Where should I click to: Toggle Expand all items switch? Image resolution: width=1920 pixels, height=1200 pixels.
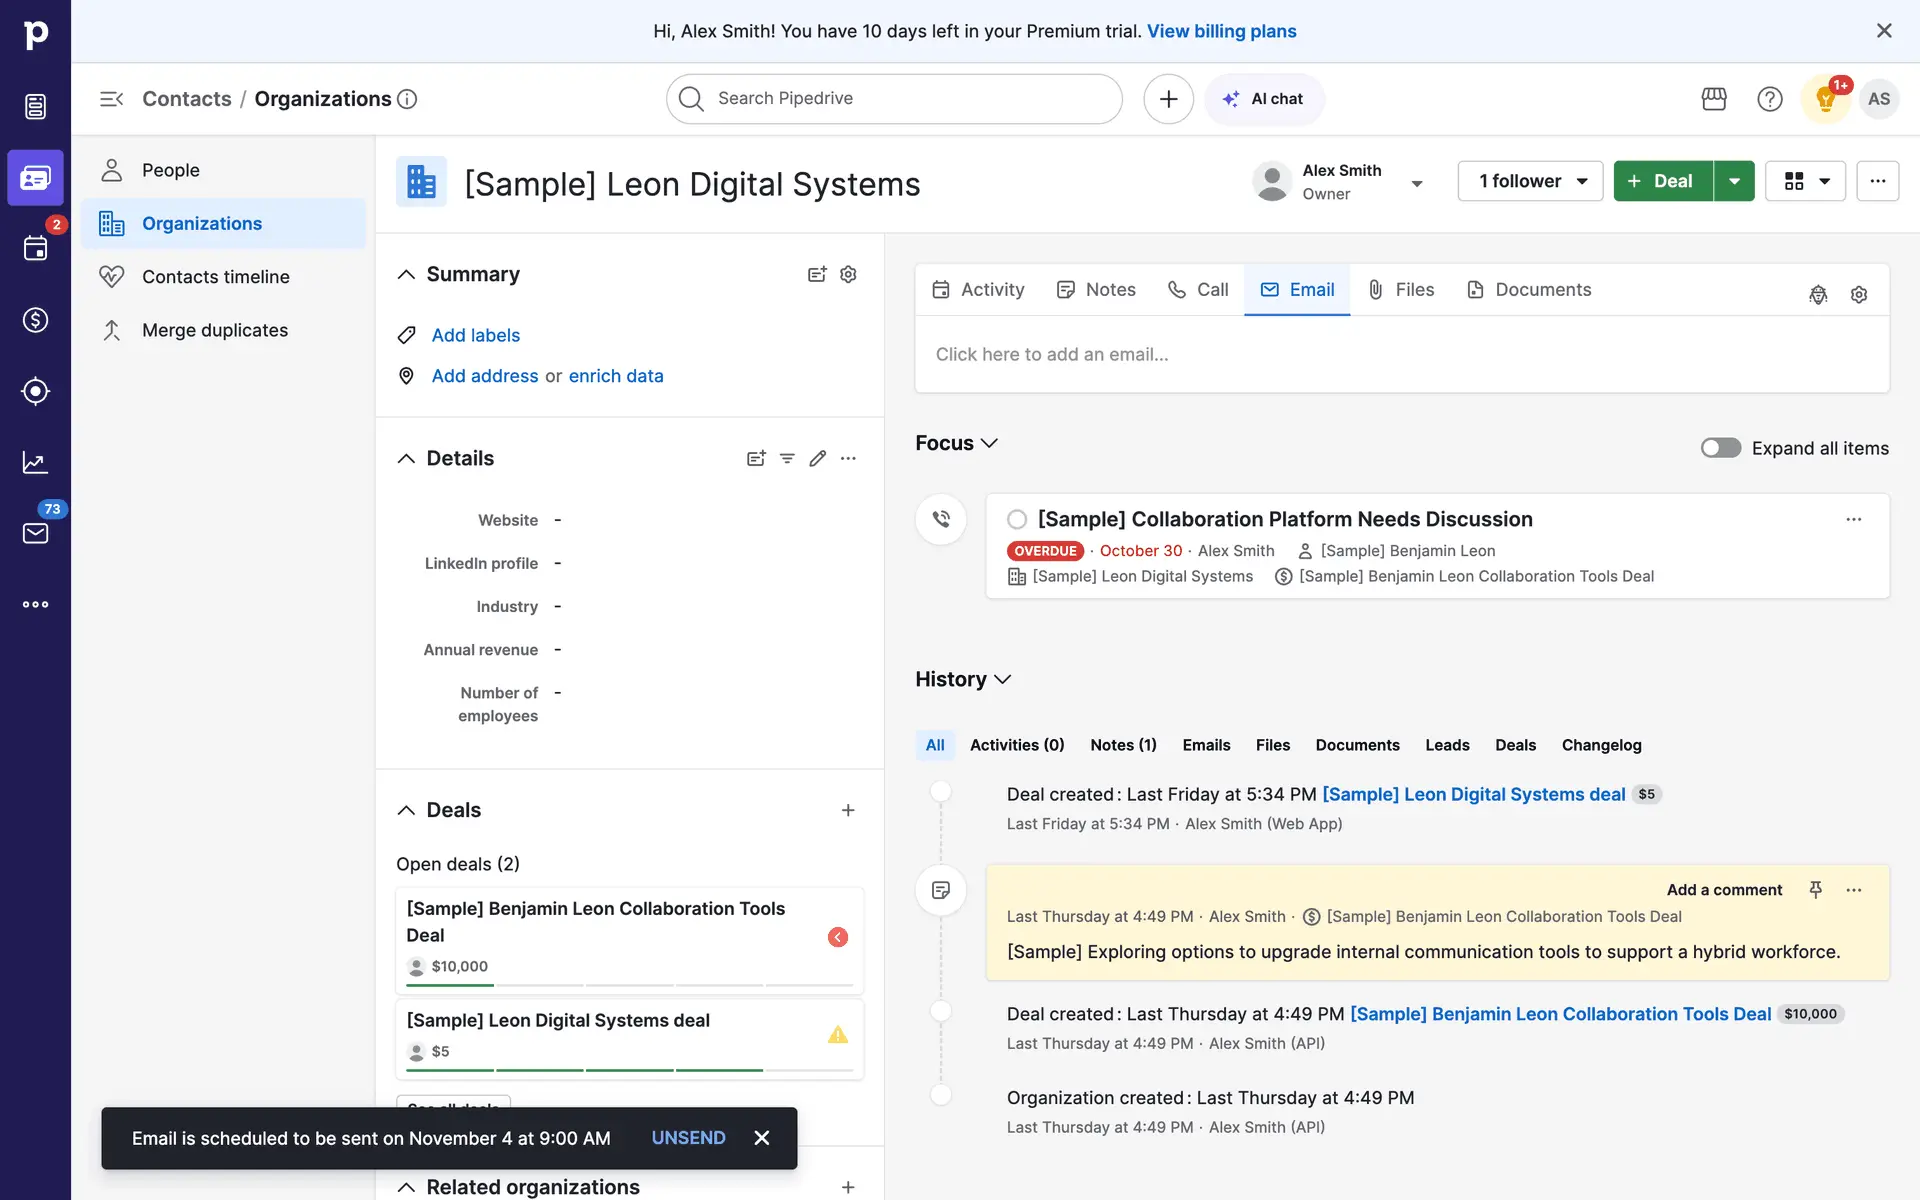click(x=1720, y=448)
